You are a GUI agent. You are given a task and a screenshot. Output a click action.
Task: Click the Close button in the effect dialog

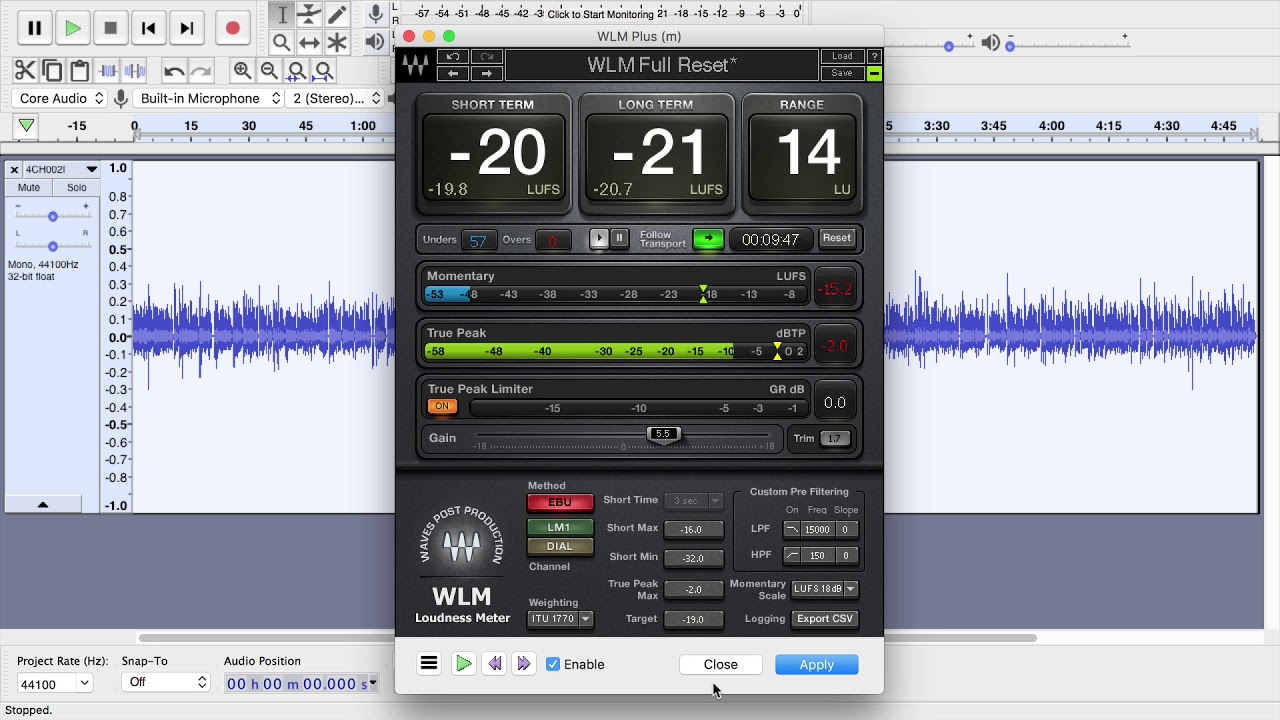[720, 665]
